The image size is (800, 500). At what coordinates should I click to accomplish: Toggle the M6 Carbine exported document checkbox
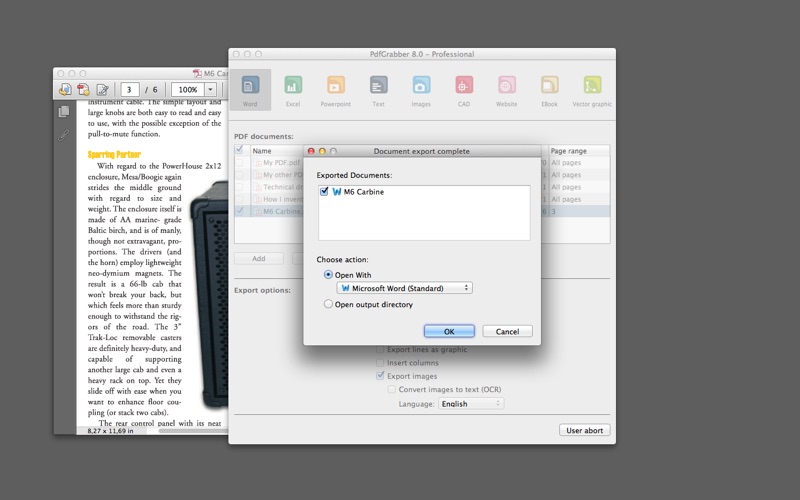[x=324, y=191]
